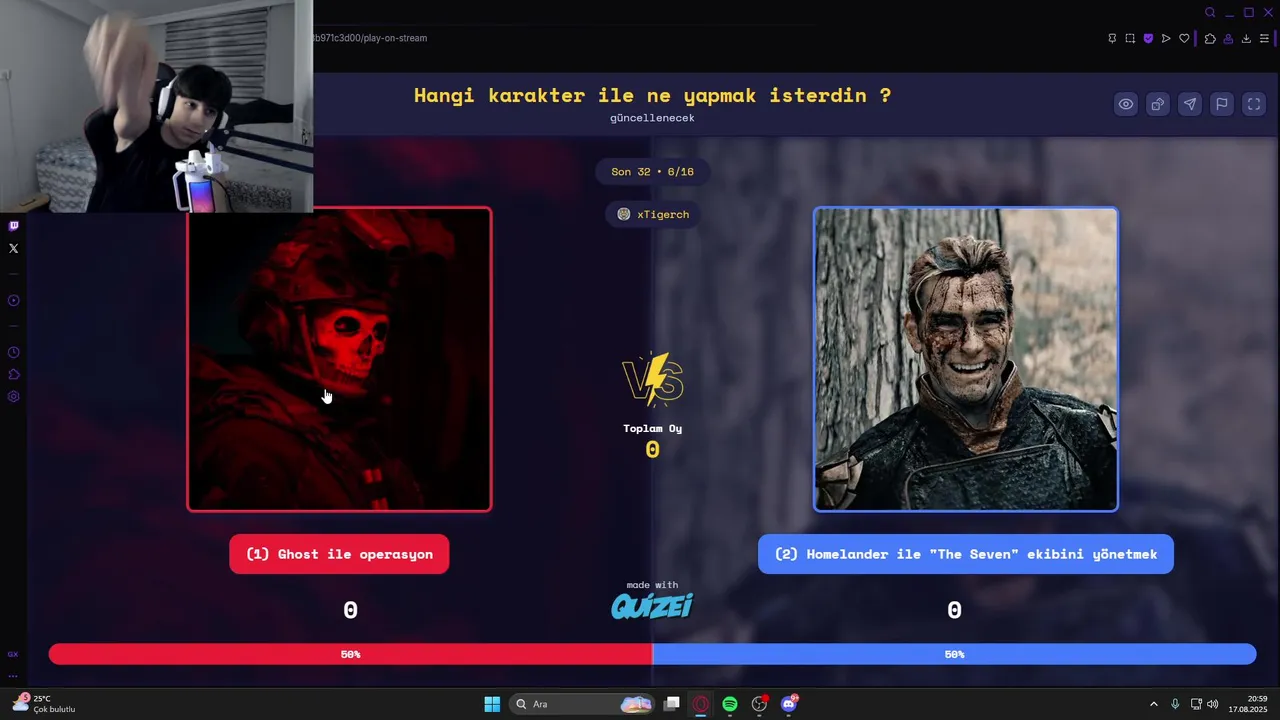The height and width of the screenshot is (720, 1280).
Task: Click the Opera GX taskbar icon
Action: pyautogui.click(x=701, y=704)
